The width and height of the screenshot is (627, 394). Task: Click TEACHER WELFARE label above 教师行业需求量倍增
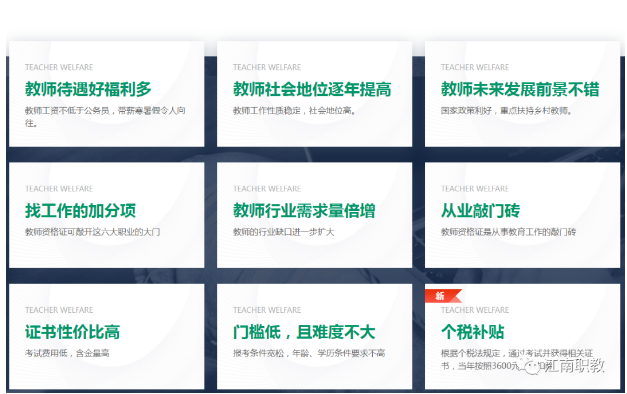(267, 188)
